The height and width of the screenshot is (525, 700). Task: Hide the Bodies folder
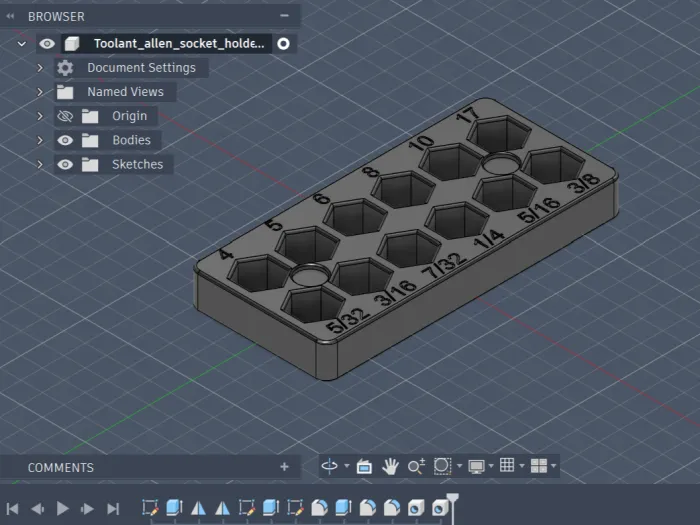click(65, 140)
